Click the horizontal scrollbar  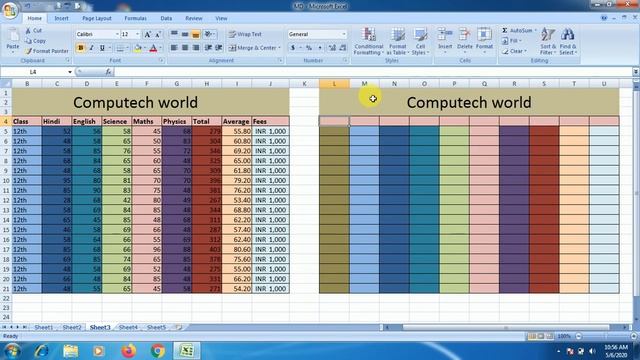pos(506,327)
